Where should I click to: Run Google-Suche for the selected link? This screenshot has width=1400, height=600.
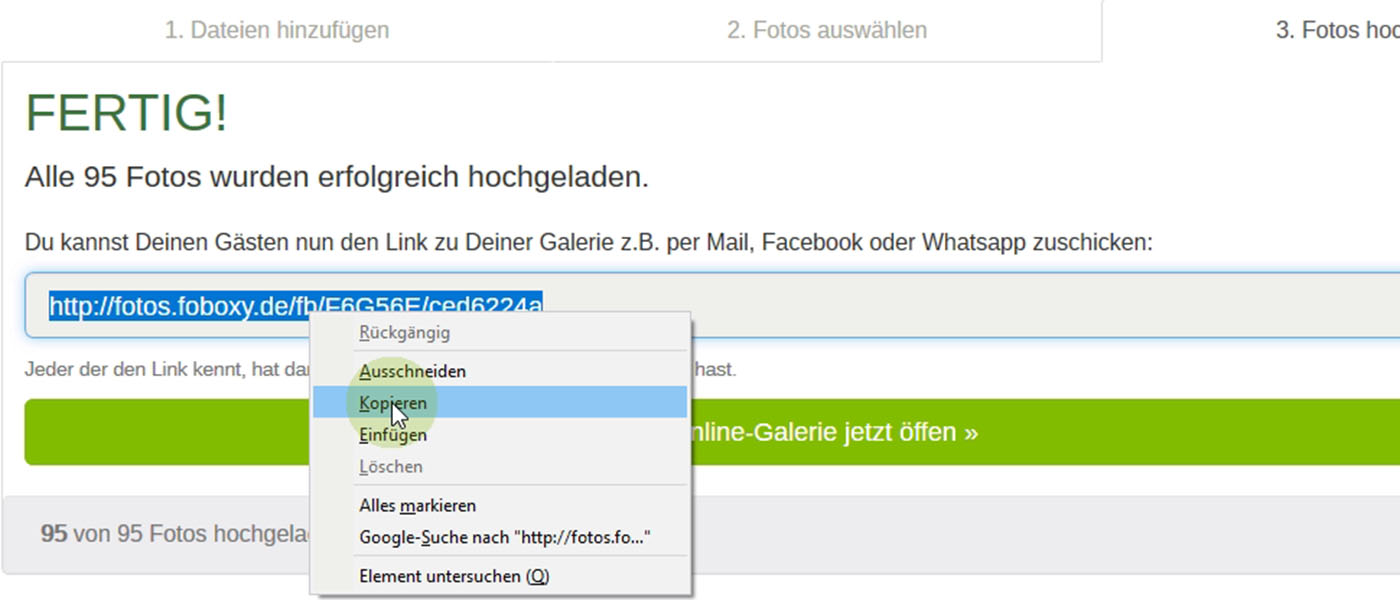[x=505, y=538]
